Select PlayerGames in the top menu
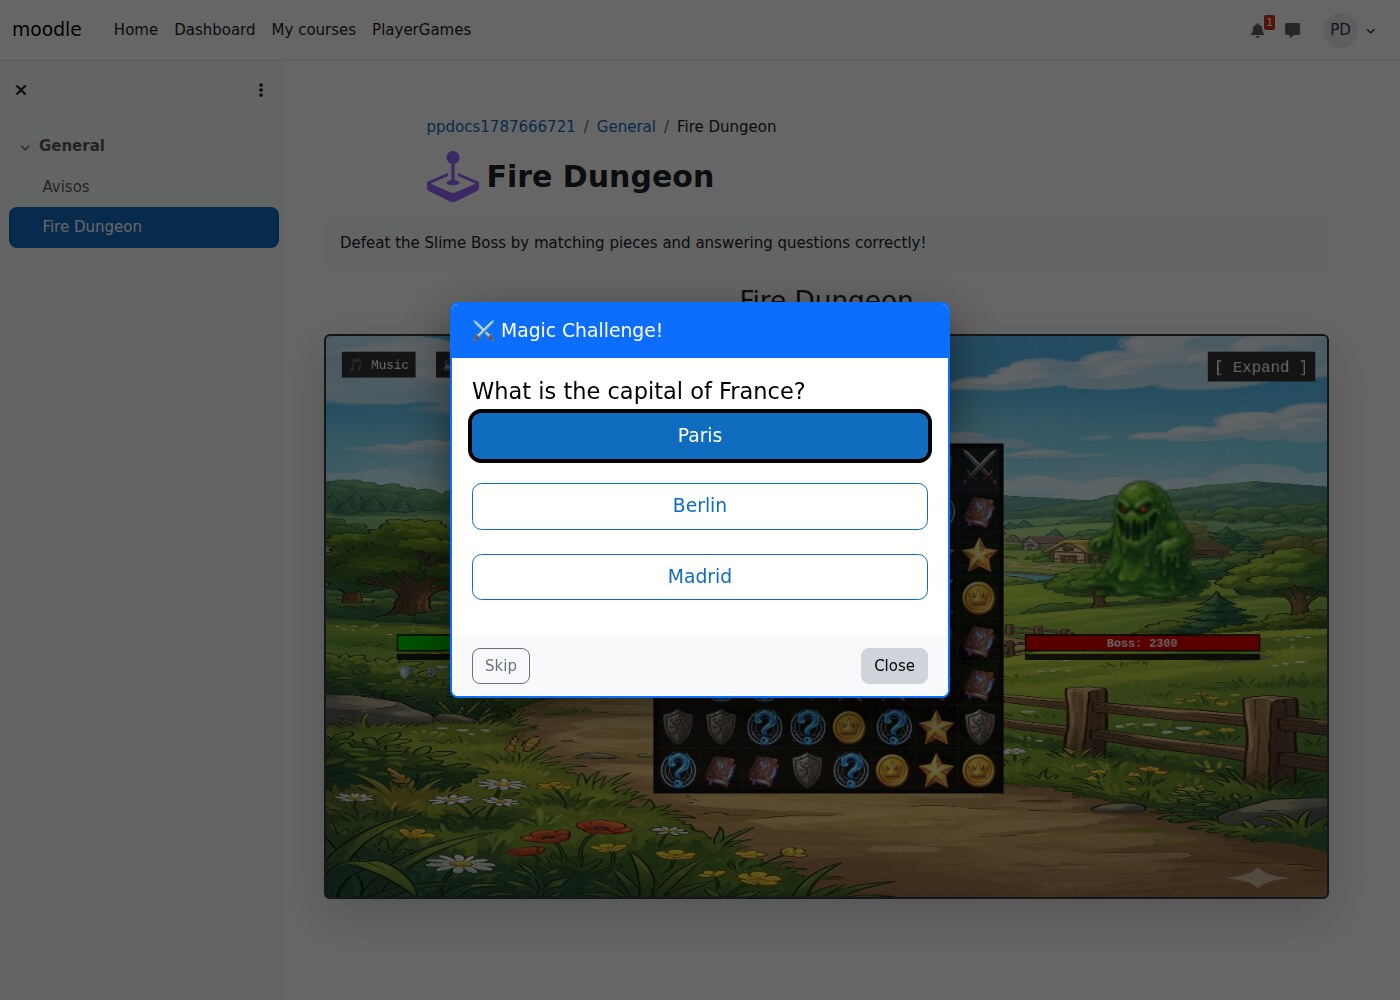Viewport: 1400px width, 1000px height. [x=421, y=30]
